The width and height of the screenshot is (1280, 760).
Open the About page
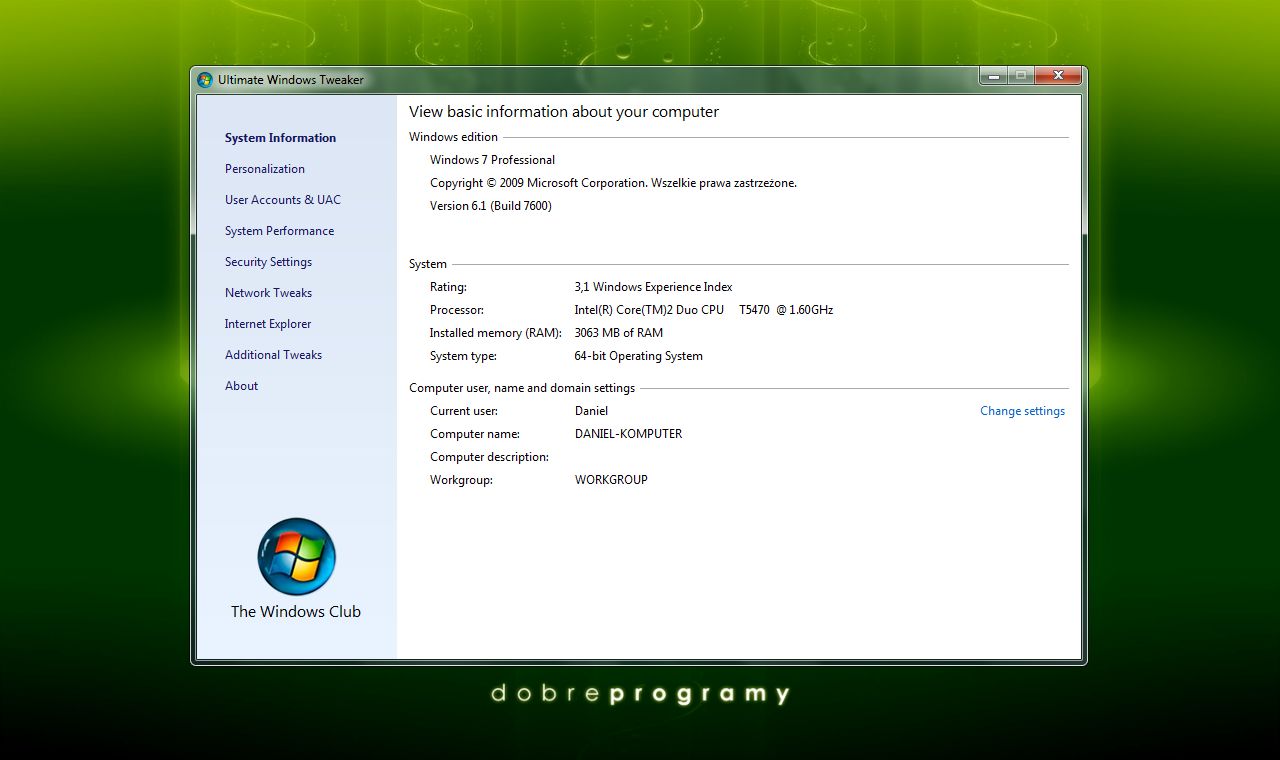pos(241,386)
